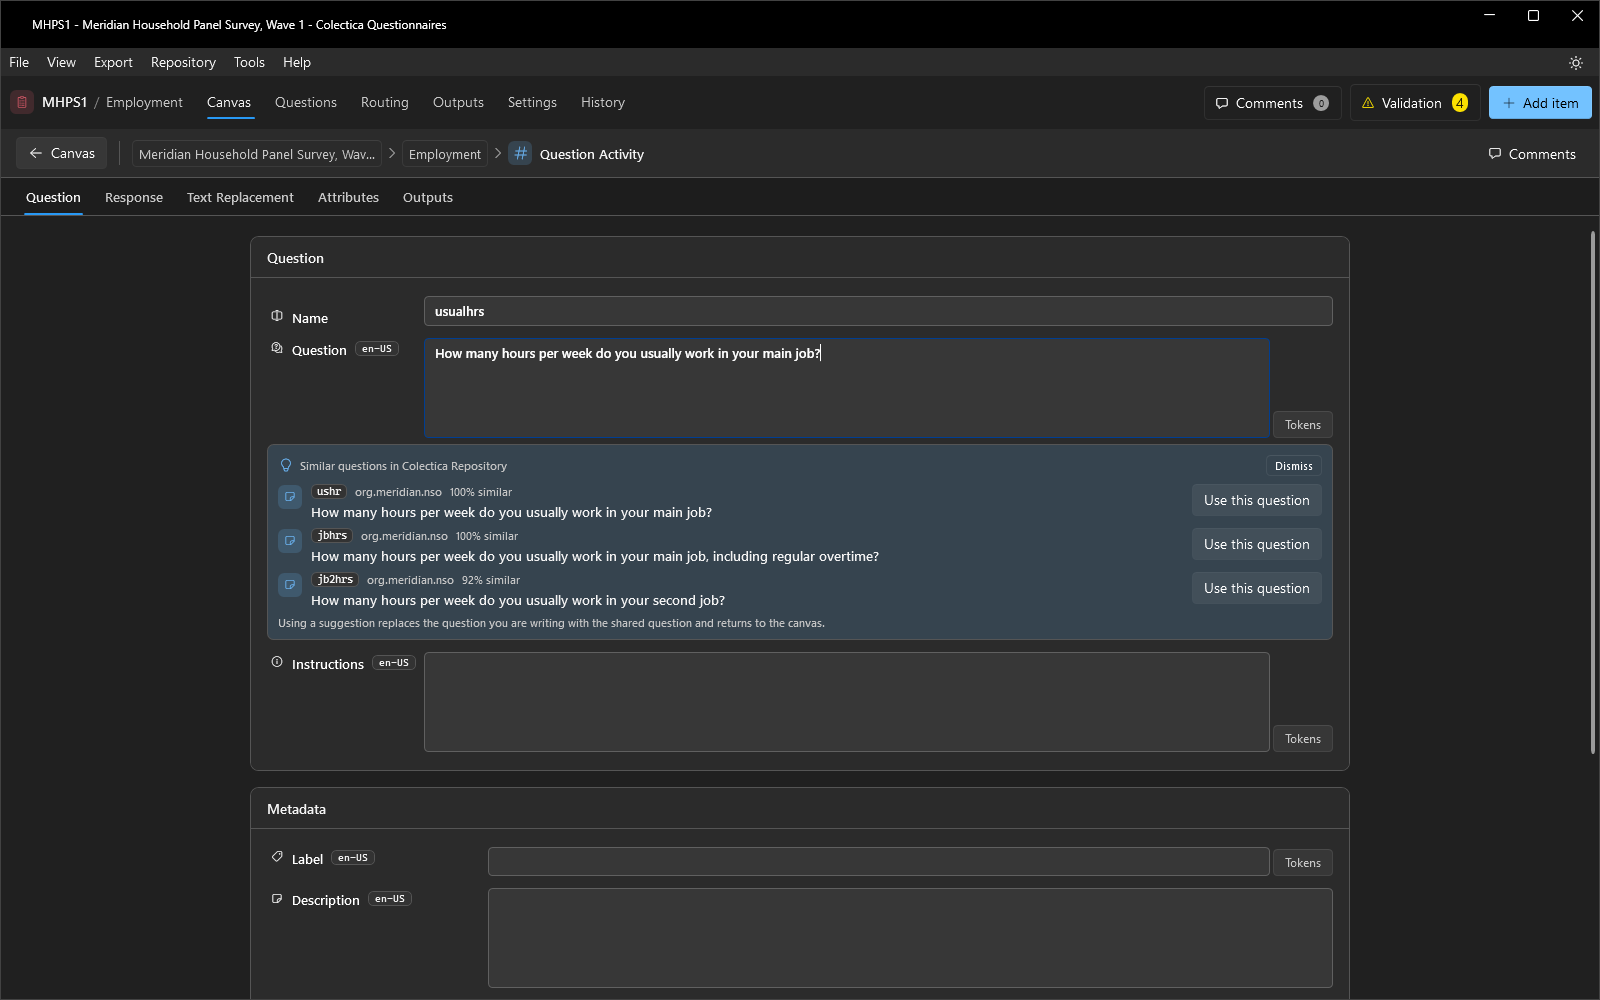Click the Name input field usualhrs

pos(878,311)
